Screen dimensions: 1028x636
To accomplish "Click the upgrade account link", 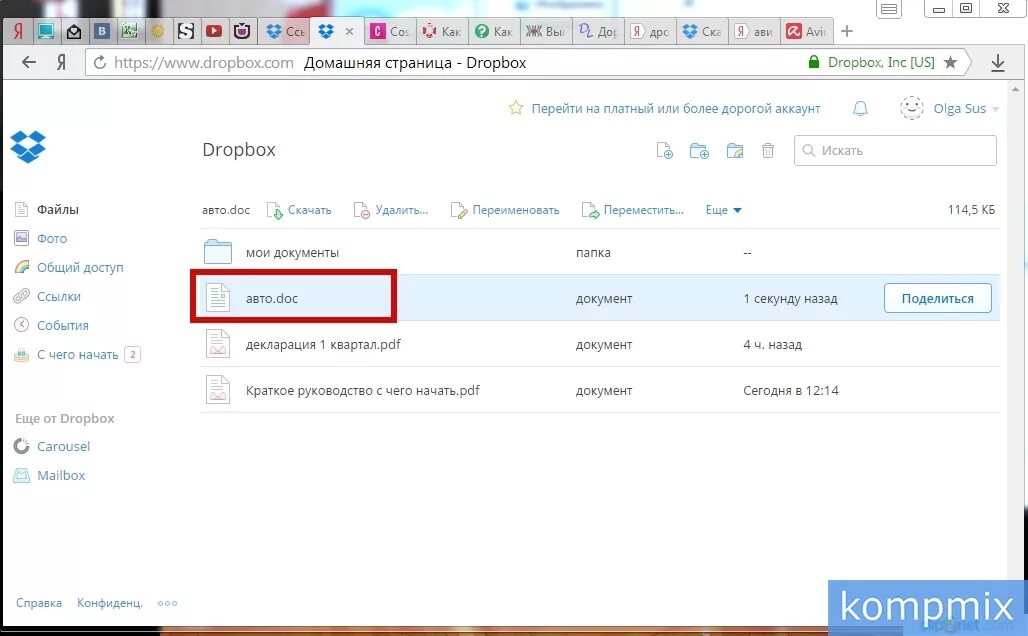I will tap(675, 108).
